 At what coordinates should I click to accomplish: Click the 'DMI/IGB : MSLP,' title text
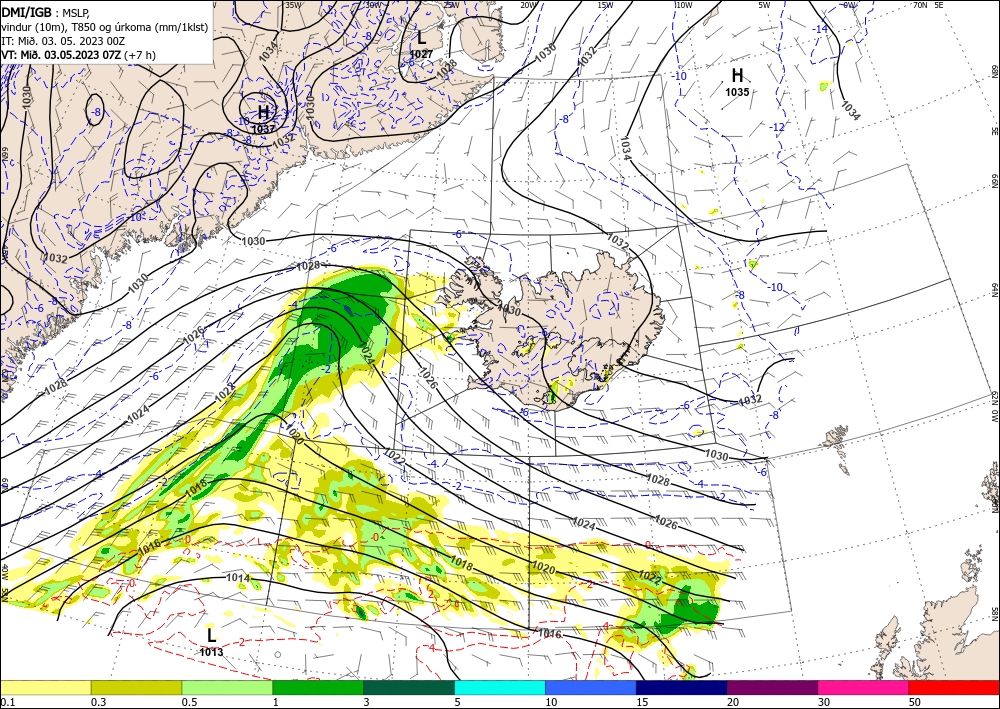(45, 11)
